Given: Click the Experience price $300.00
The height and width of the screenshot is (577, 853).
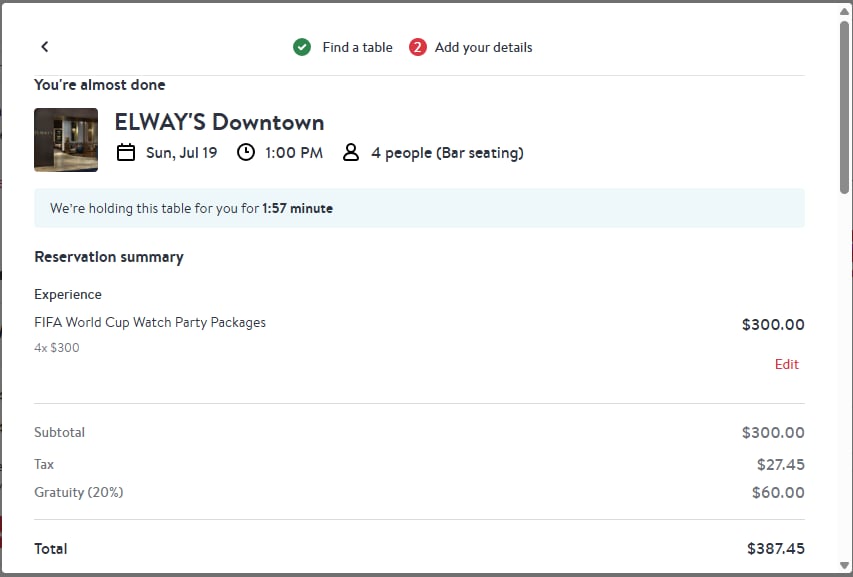Looking at the screenshot, I should (773, 325).
